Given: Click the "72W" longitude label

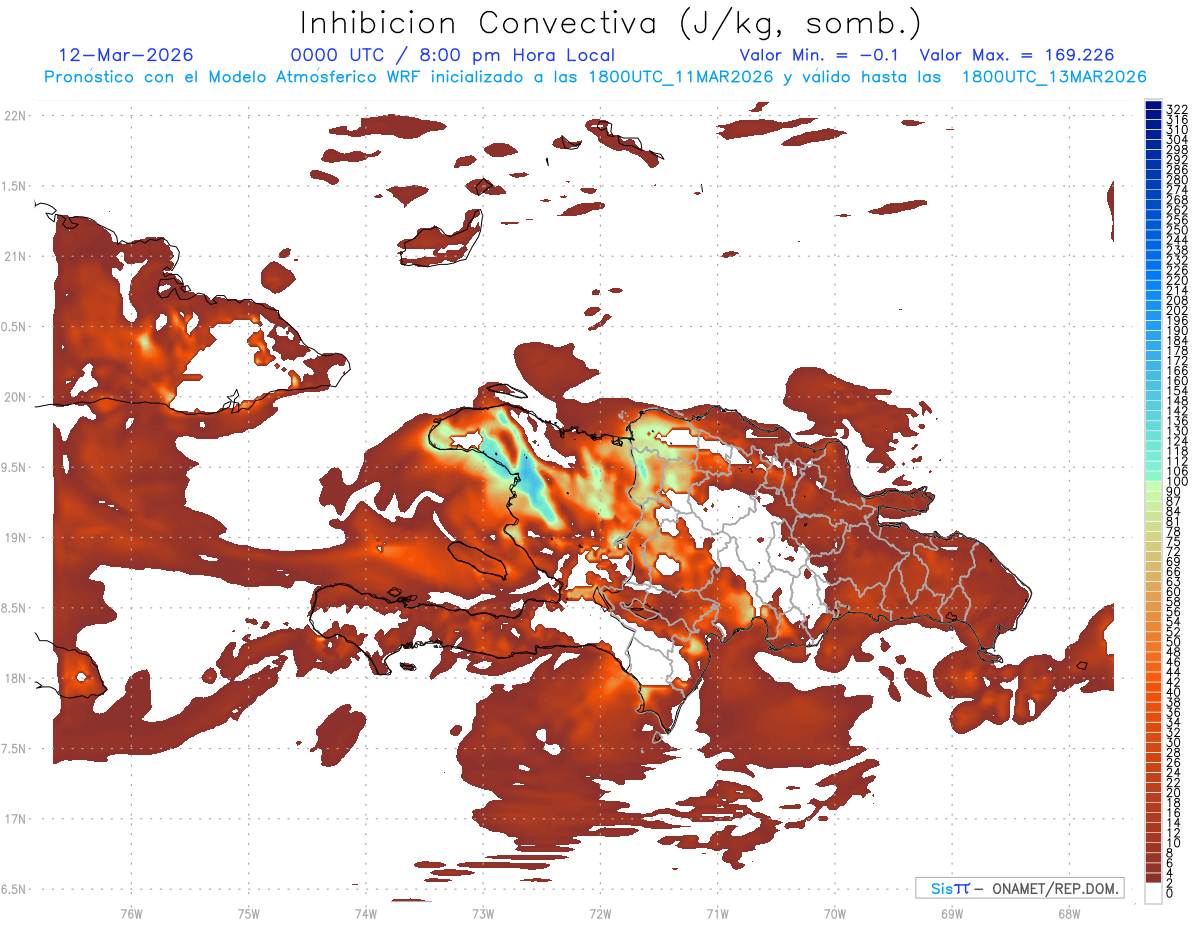Looking at the screenshot, I should pyautogui.click(x=600, y=913).
